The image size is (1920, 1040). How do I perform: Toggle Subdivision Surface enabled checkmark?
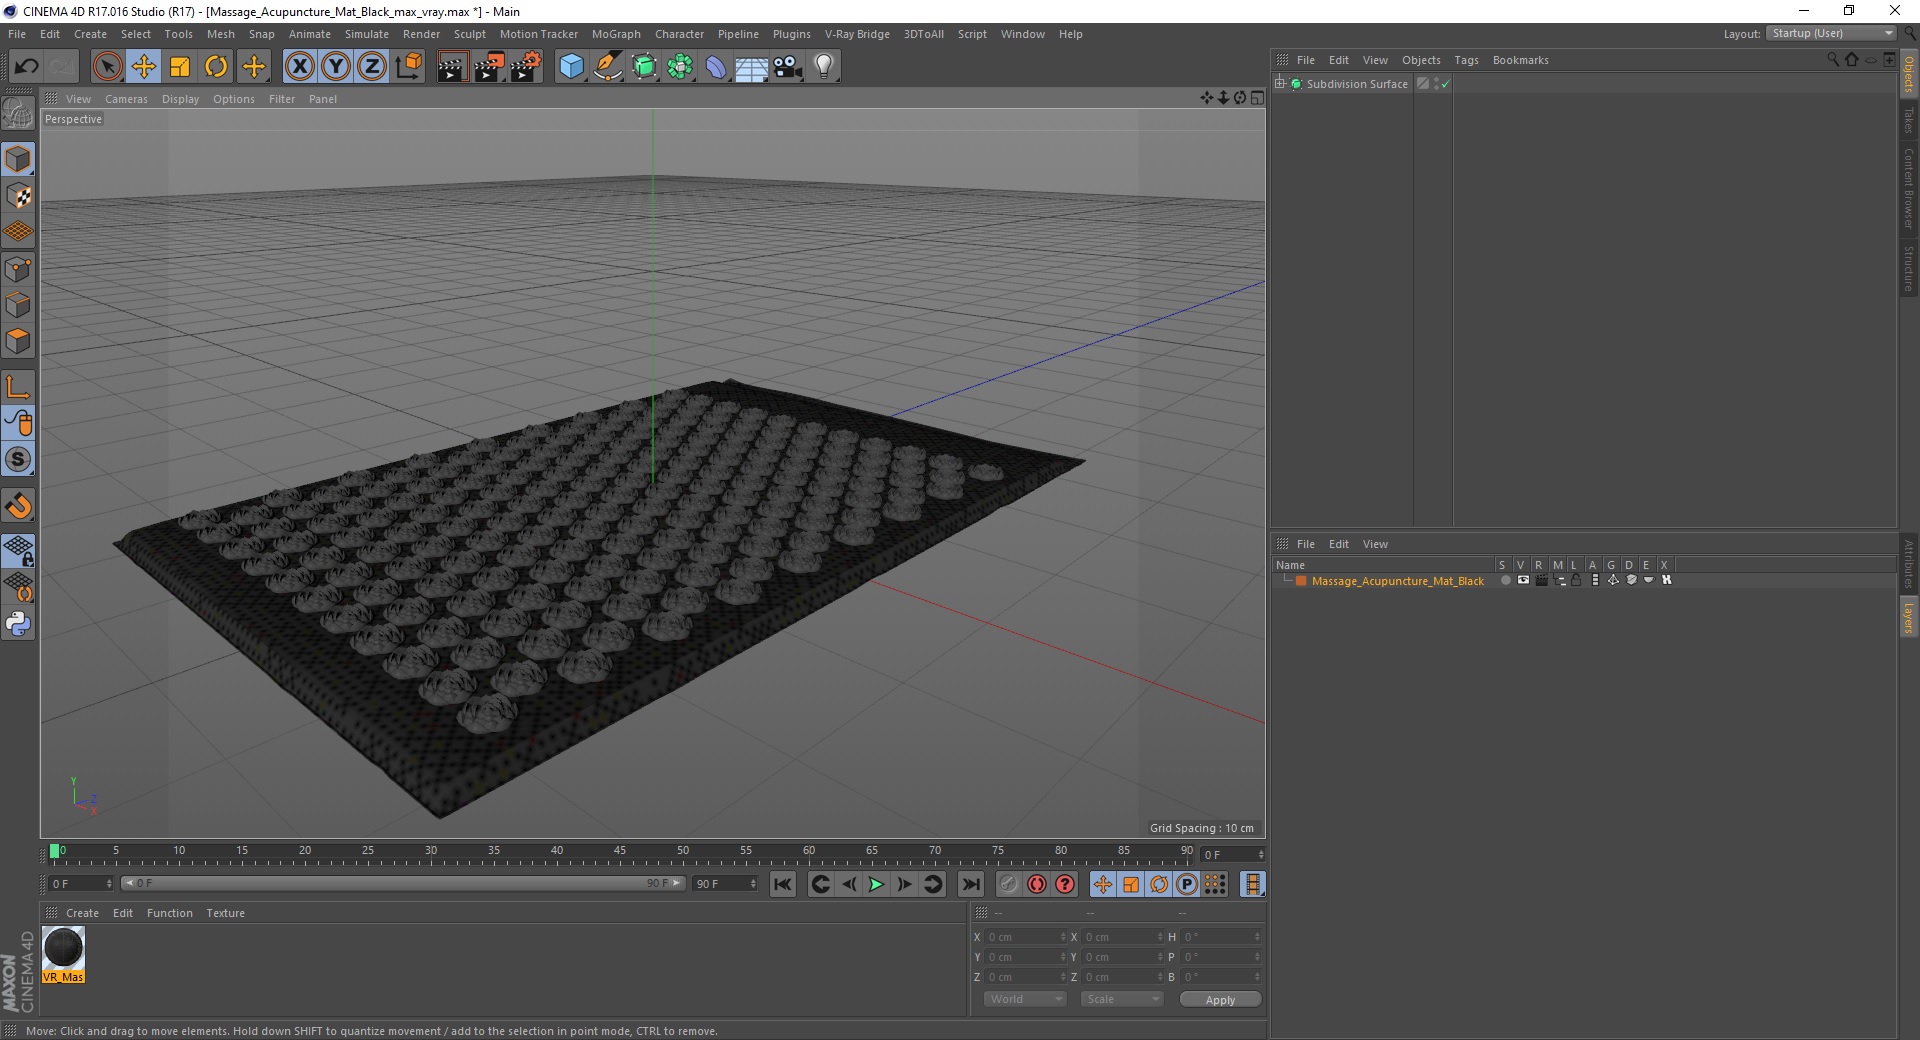1445,84
